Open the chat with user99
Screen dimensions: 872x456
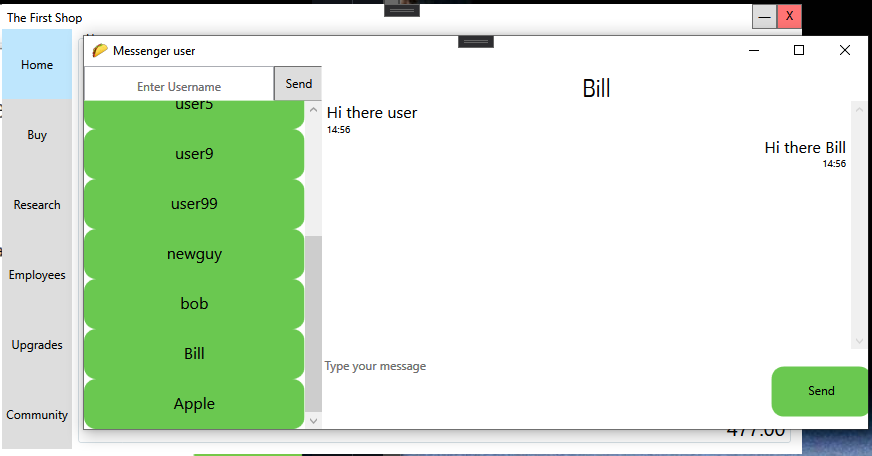point(194,204)
